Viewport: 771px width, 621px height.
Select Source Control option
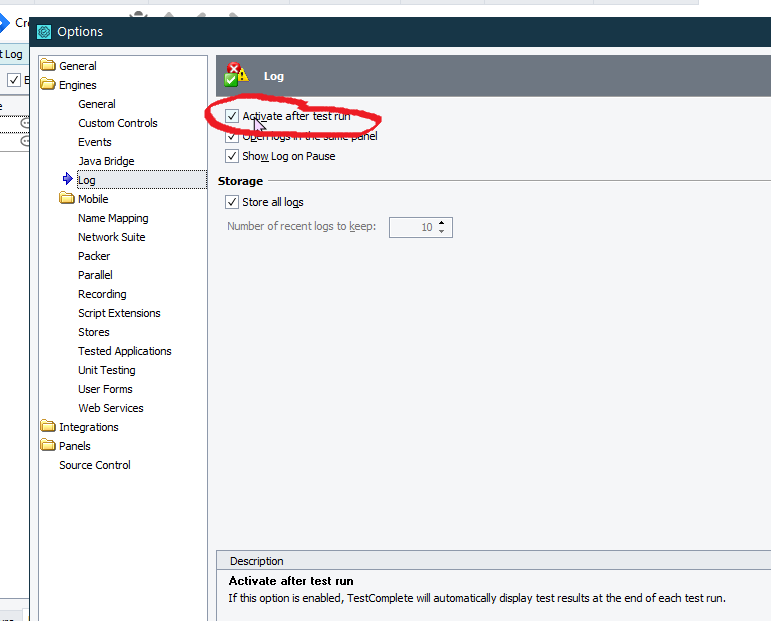pyautogui.click(x=94, y=465)
